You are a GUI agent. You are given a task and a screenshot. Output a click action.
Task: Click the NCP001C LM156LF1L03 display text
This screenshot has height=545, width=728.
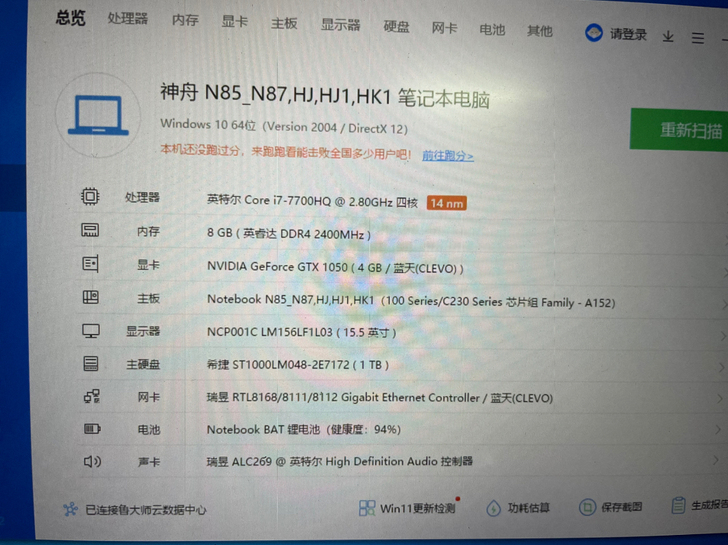[x=301, y=332]
